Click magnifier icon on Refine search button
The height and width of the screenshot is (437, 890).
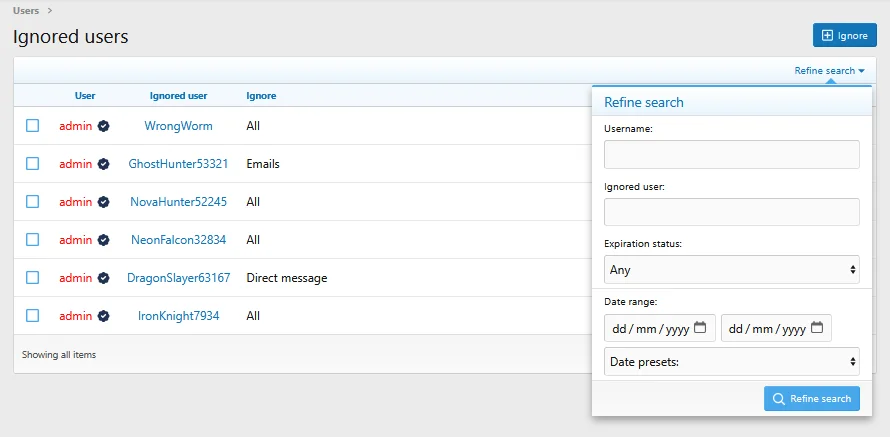(779, 398)
